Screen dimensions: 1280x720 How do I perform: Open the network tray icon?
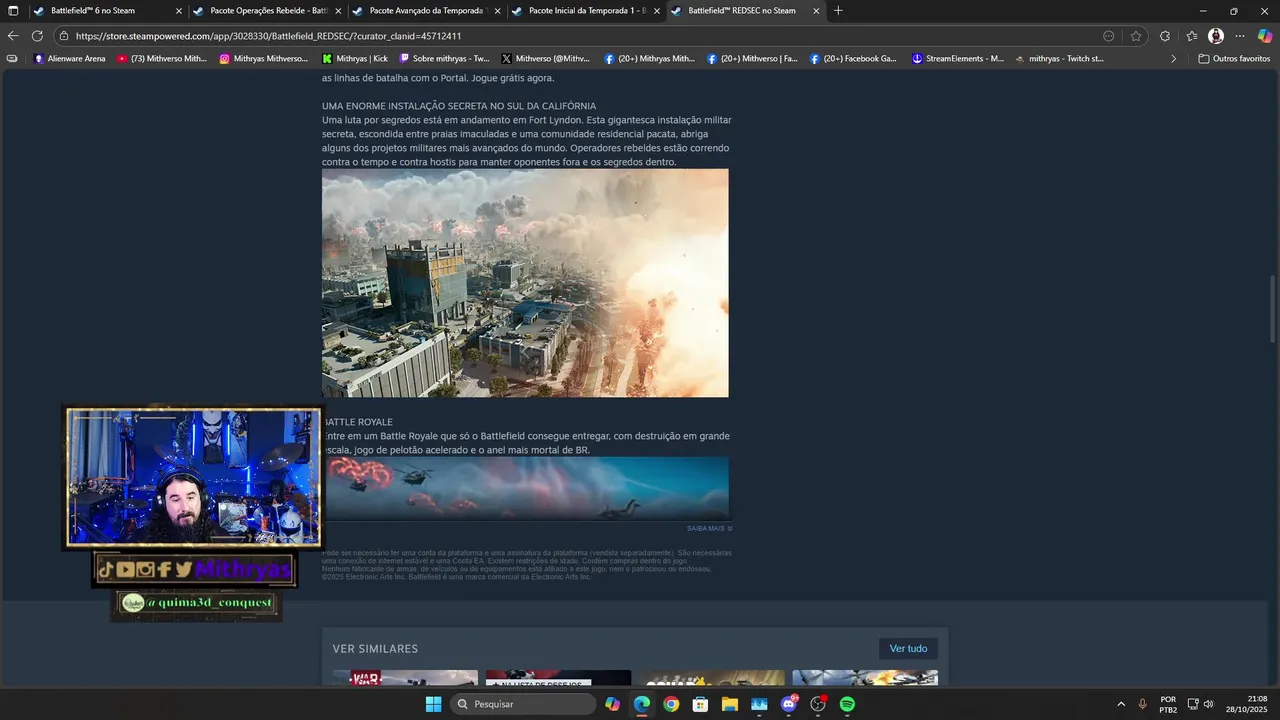click(1193, 704)
